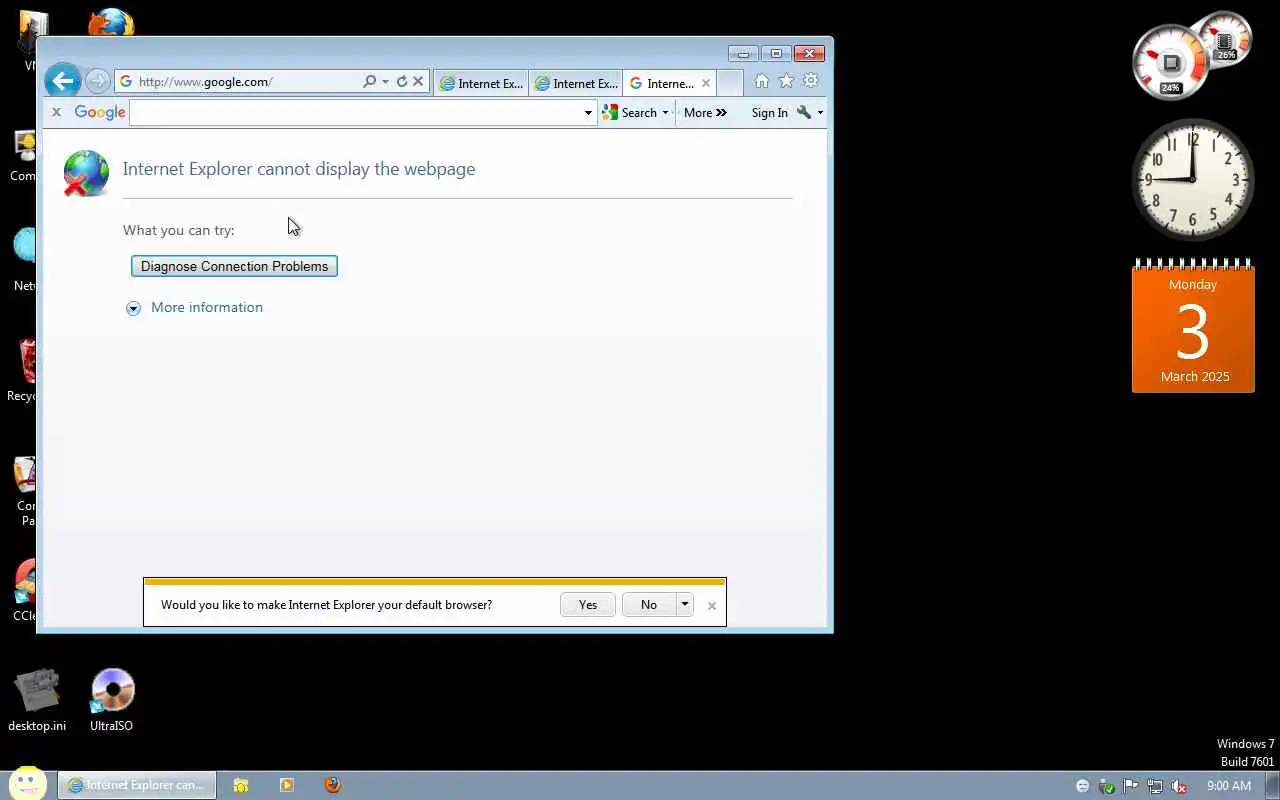Click the Start button on the taskbar
The height and width of the screenshot is (800, 1280).
click(x=28, y=784)
